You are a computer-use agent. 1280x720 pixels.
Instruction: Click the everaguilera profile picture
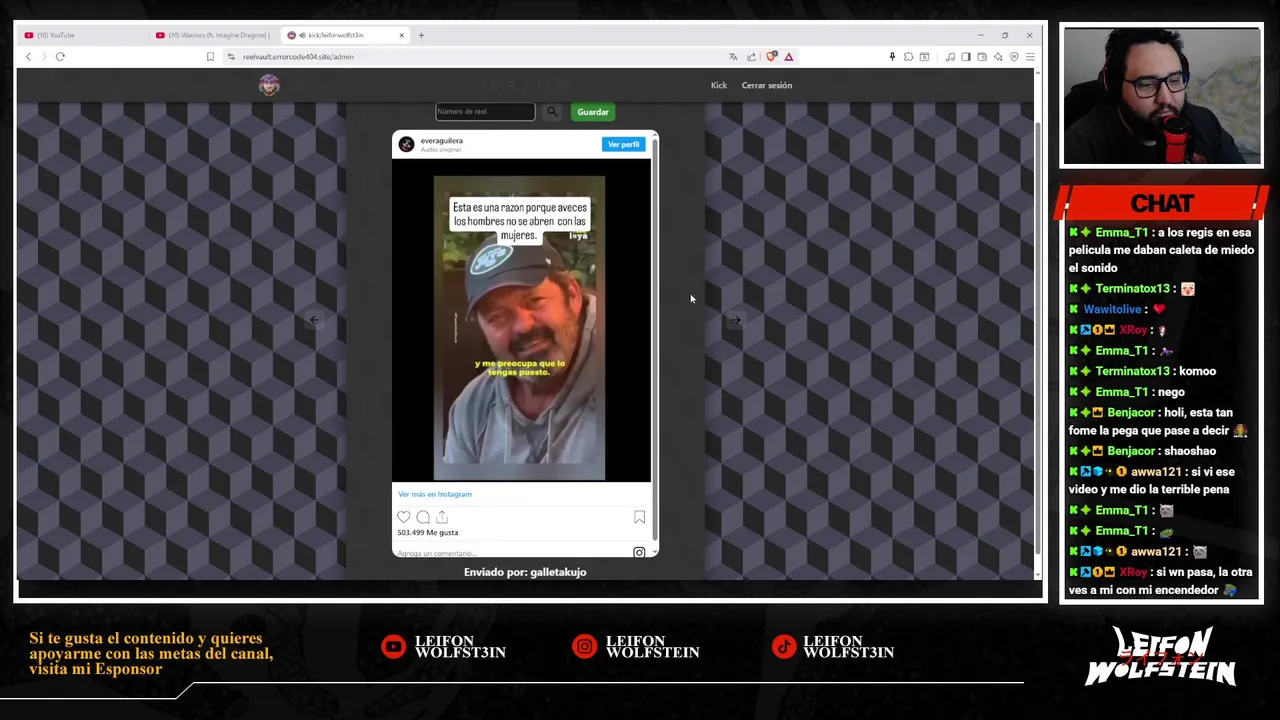pyautogui.click(x=406, y=145)
